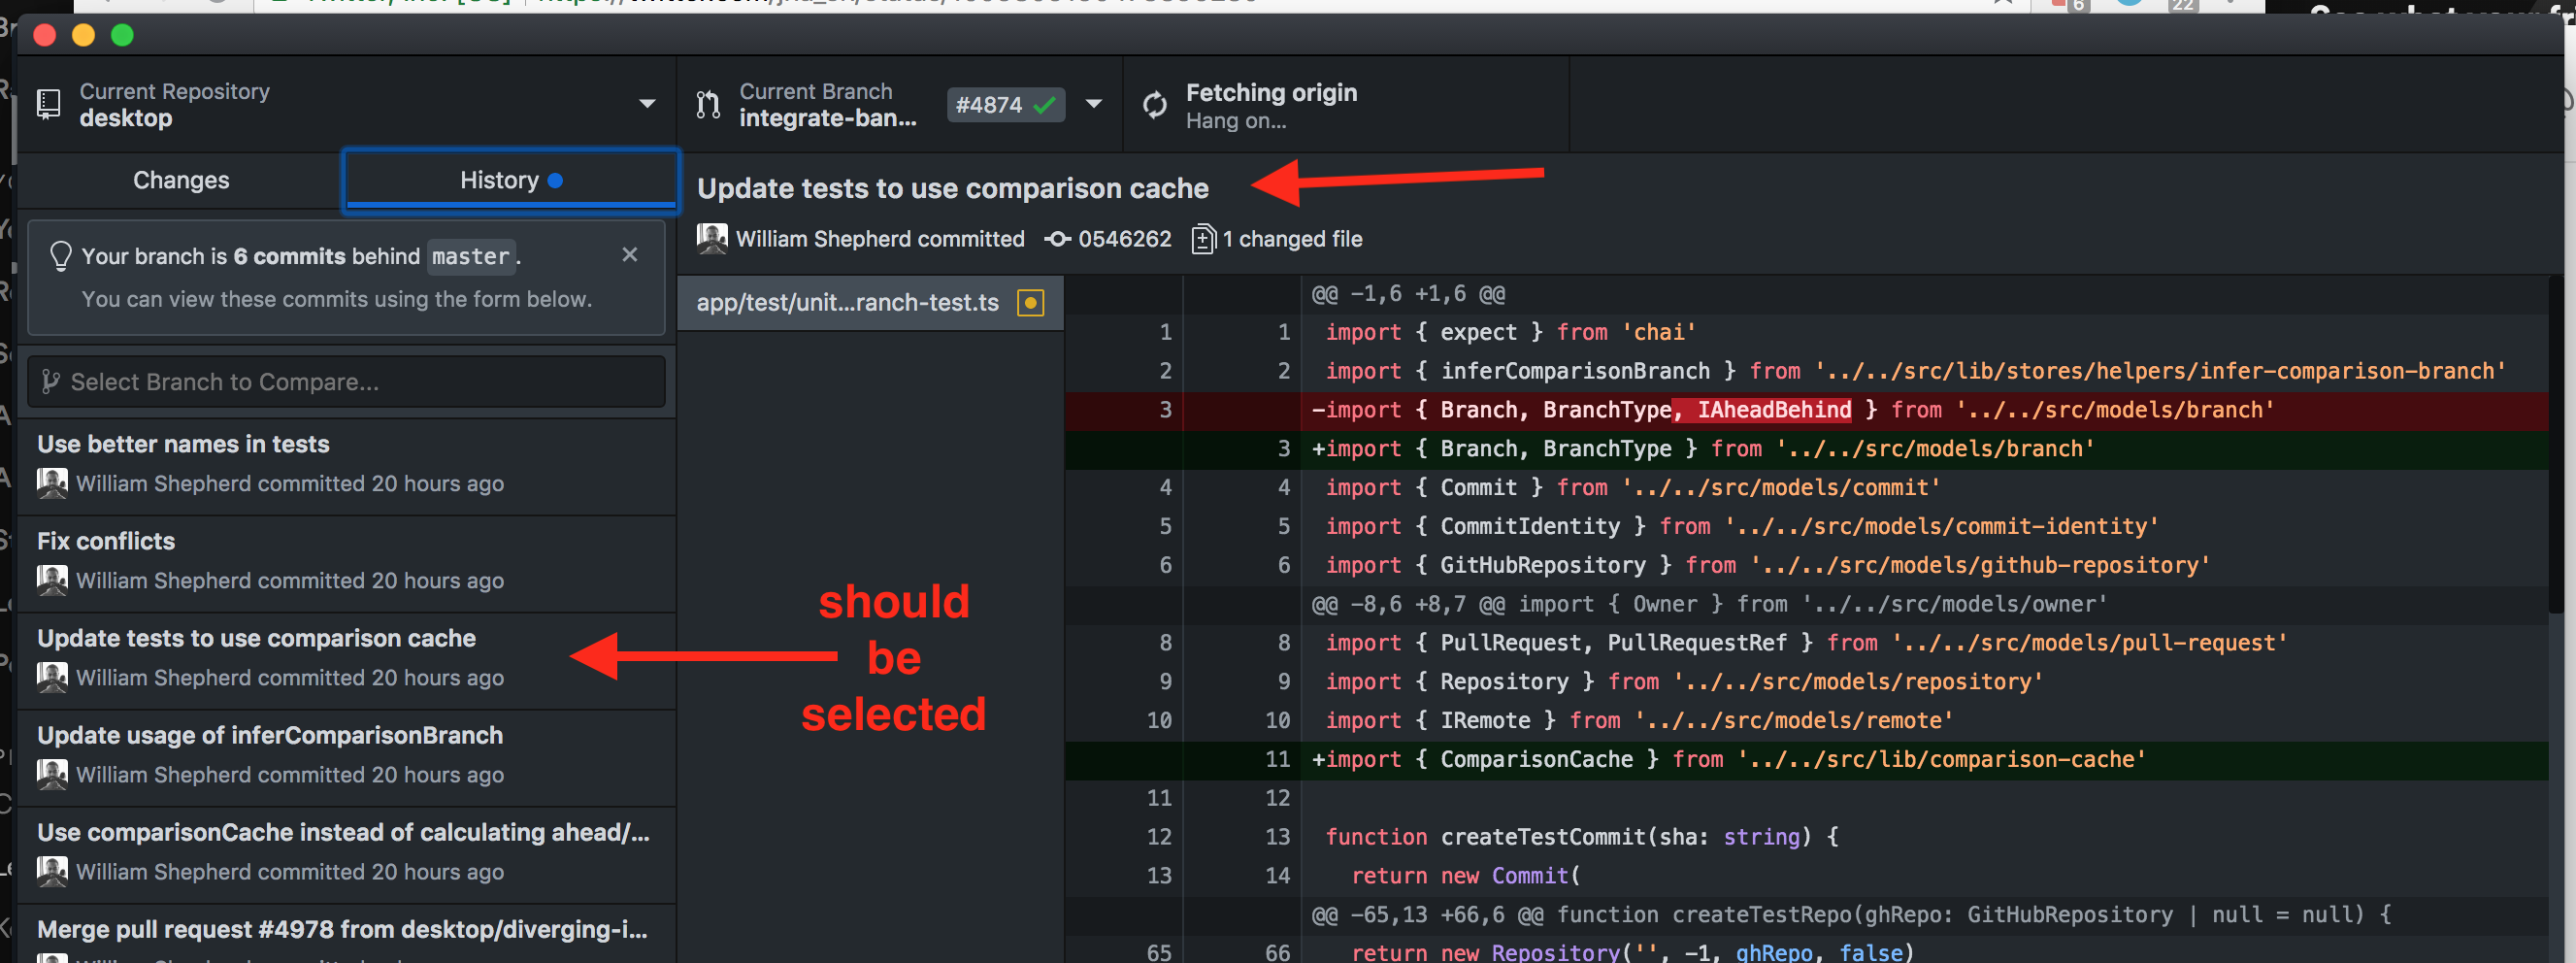Click the commit SHA icon next to 0546262
Viewport: 2576px width, 963px height.
coord(1057,239)
